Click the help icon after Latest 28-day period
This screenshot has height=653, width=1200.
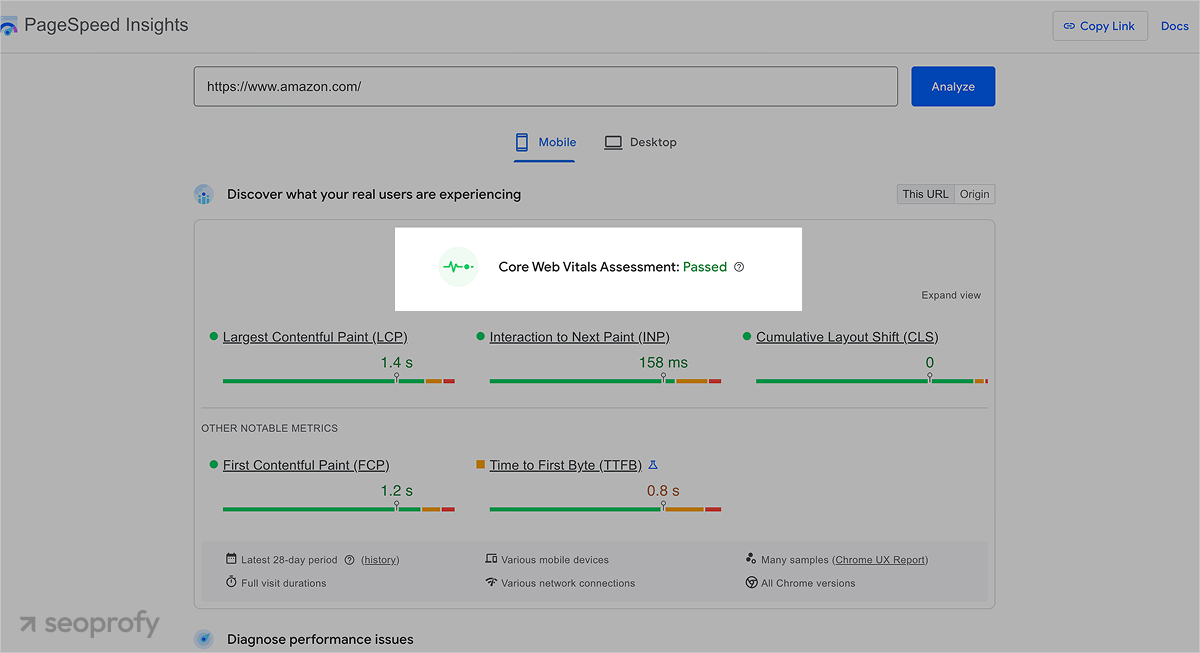point(349,560)
